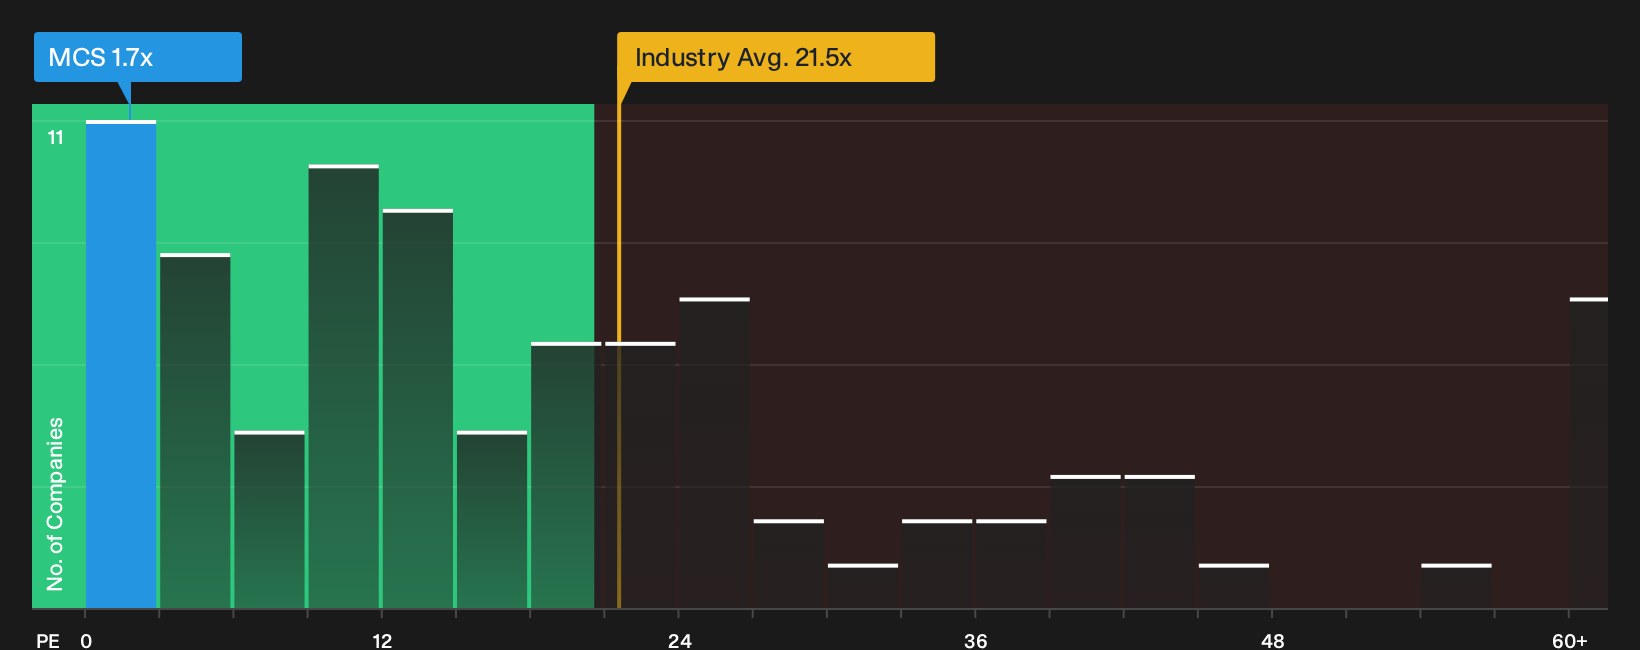This screenshot has width=1640, height=650.
Task: Select the highlighted blue MCS bar
Action: (121, 364)
